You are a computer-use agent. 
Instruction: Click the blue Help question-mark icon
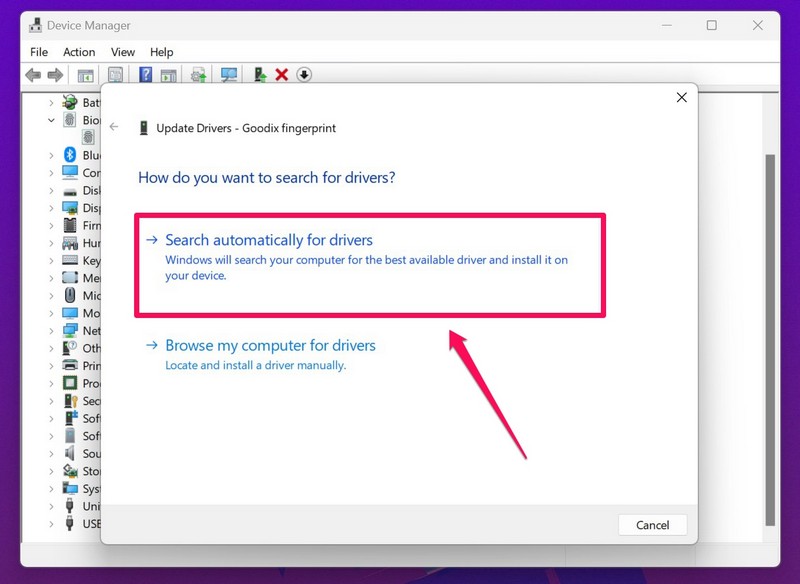tap(145, 75)
